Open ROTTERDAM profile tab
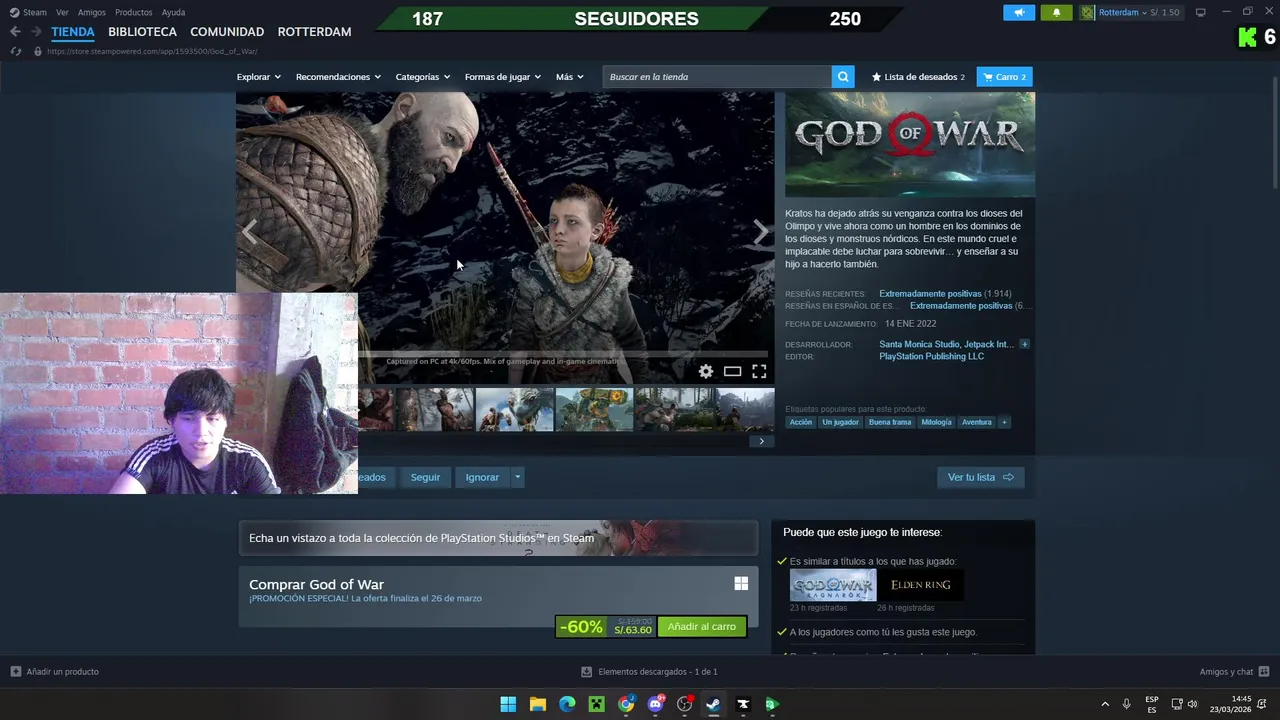Image resolution: width=1280 pixels, height=720 pixels. pyautogui.click(x=314, y=32)
